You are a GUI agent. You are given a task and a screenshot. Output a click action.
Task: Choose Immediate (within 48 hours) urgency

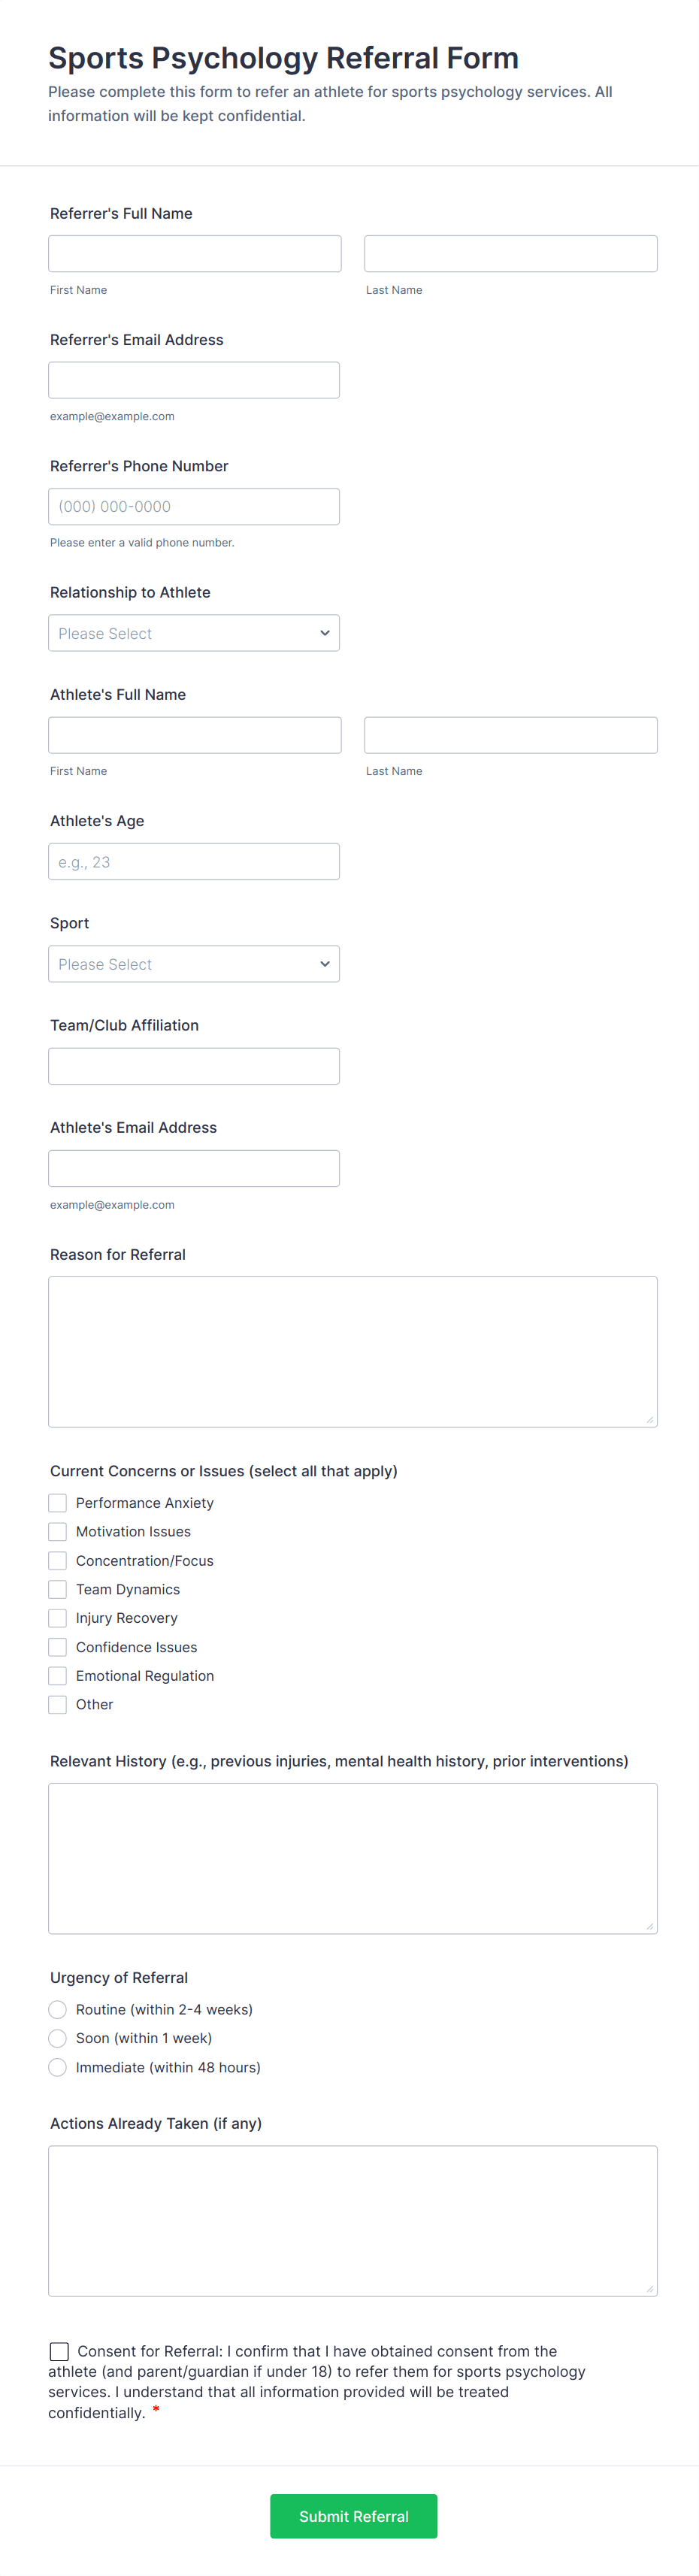click(x=58, y=2067)
